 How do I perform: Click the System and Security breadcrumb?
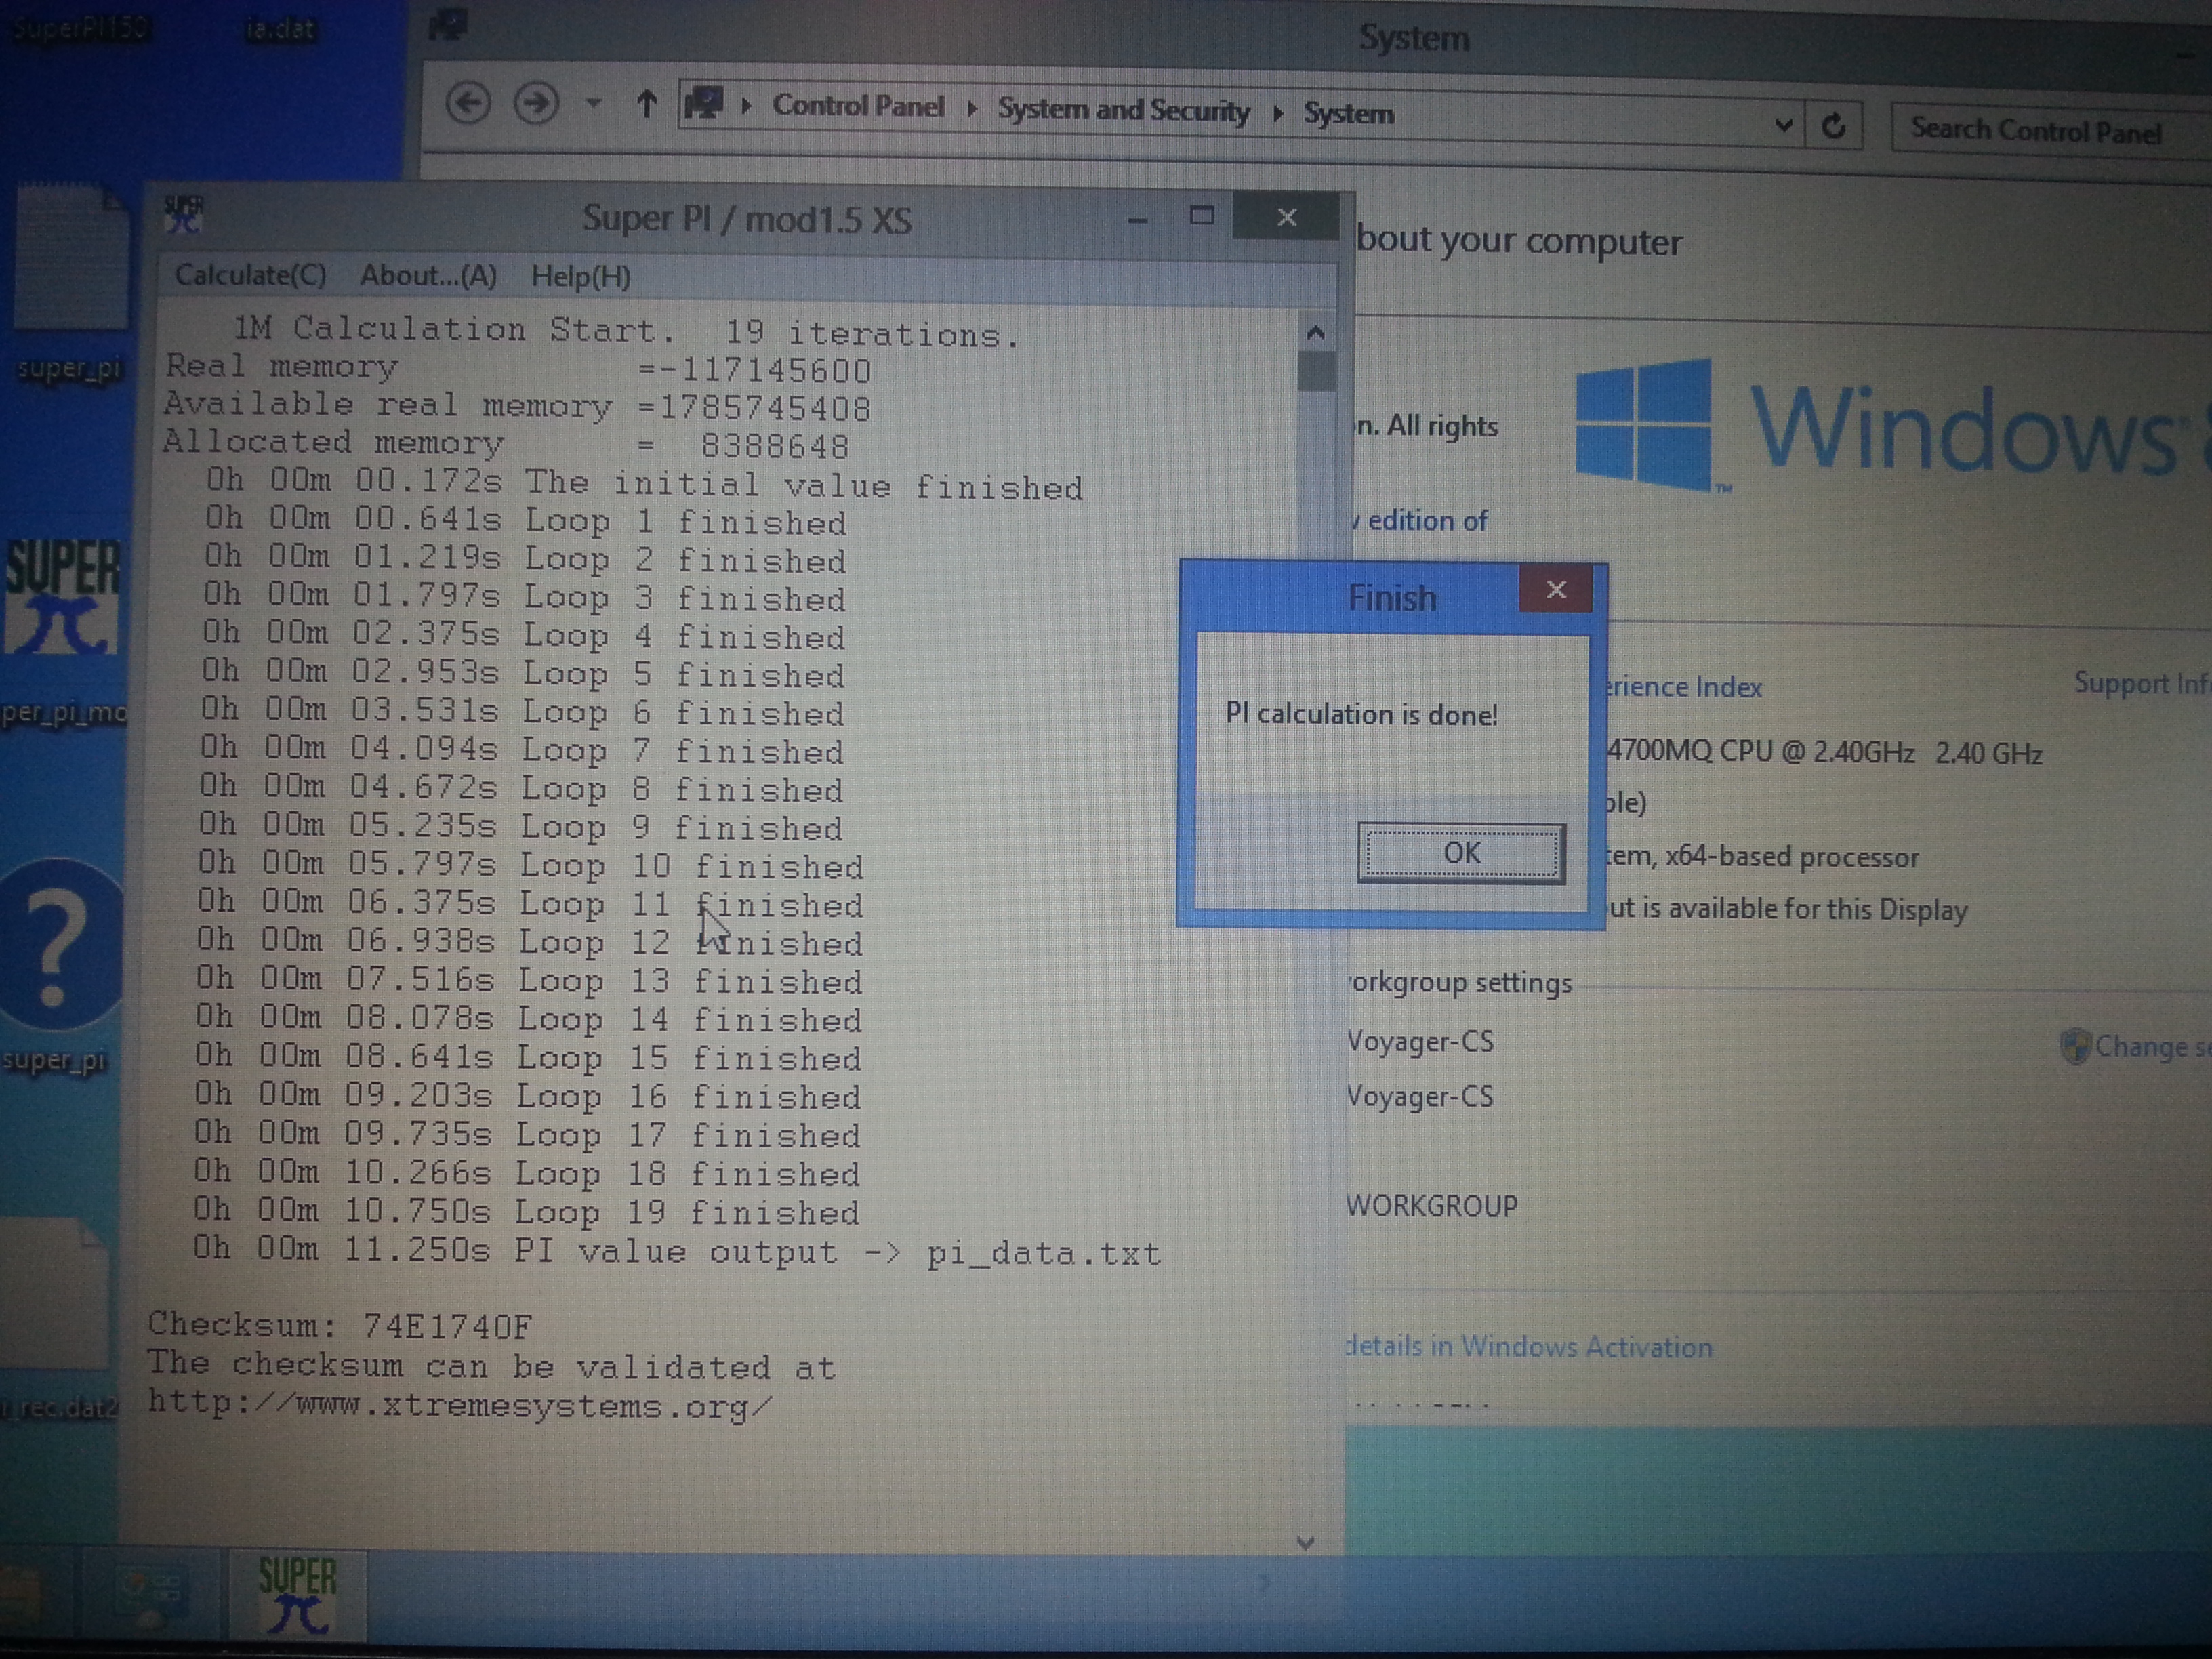pyautogui.click(x=1123, y=110)
